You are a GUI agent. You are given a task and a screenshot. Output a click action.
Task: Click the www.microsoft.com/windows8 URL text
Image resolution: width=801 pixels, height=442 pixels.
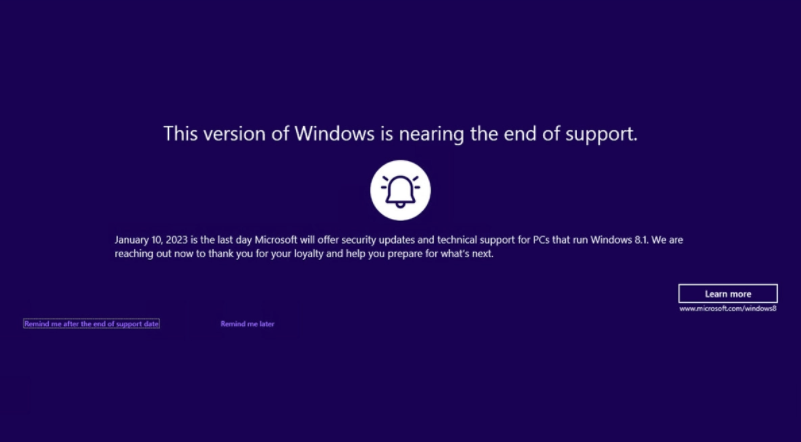[728, 309]
